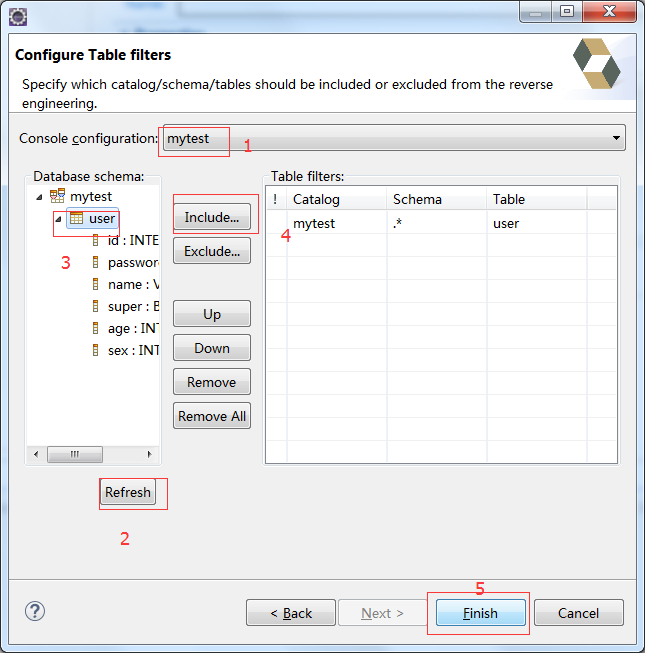Move filter Up
Viewport: 645px width, 653px height.
(212, 314)
